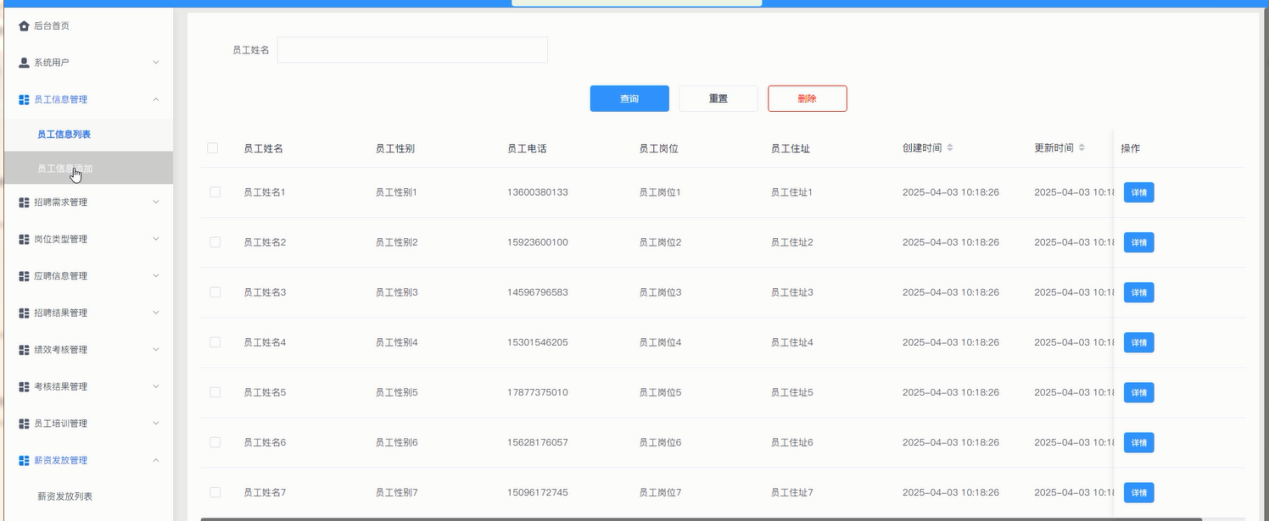The height and width of the screenshot is (521, 1269).
Task: Check the checkbox for 员工姓名6 row
Action: click(213, 442)
